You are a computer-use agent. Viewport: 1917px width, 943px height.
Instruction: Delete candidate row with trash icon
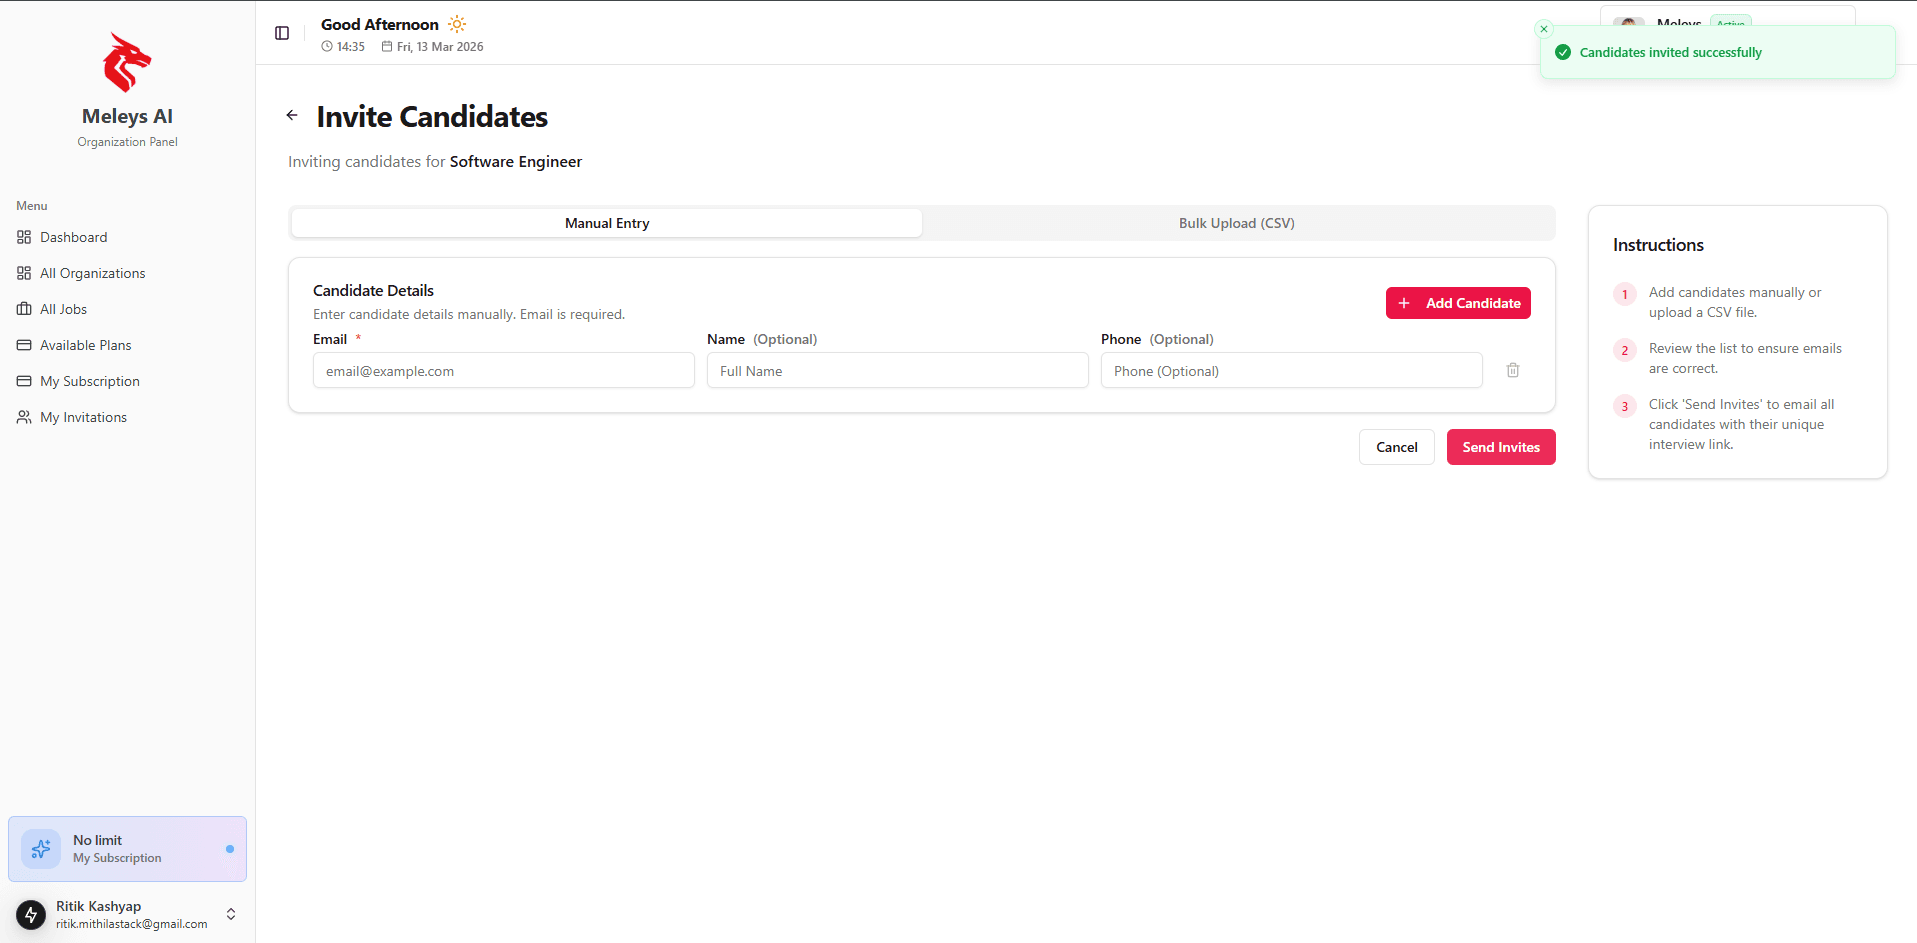click(x=1512, y=370)
